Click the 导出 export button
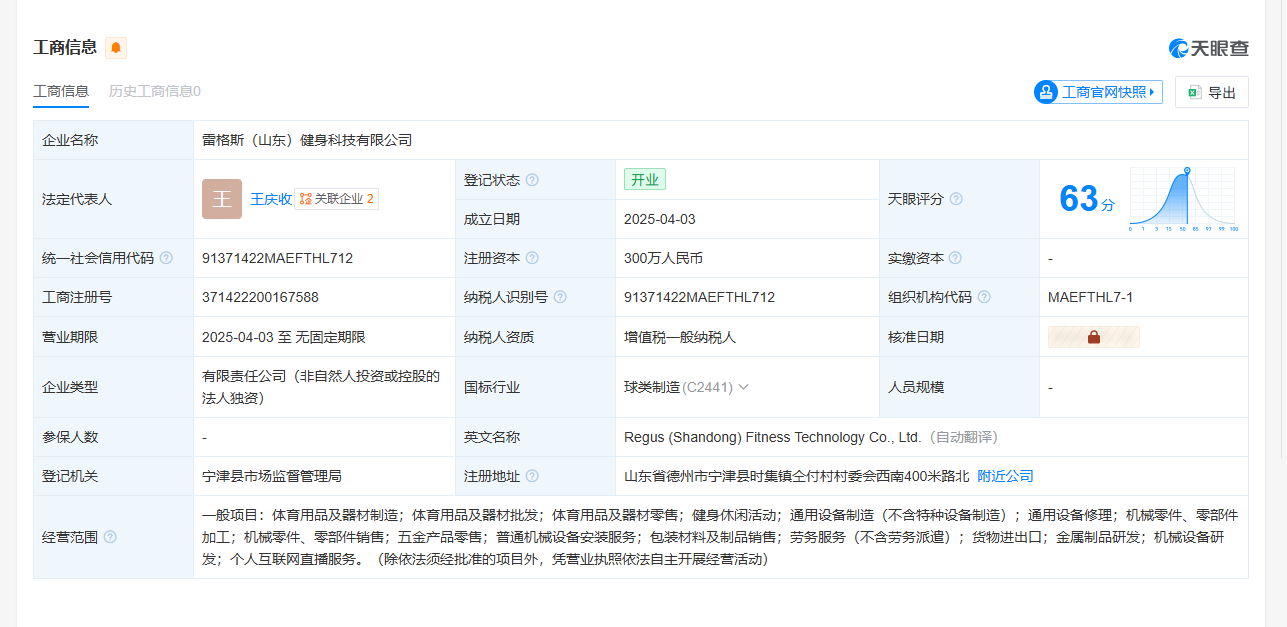 click(1212, 92)
